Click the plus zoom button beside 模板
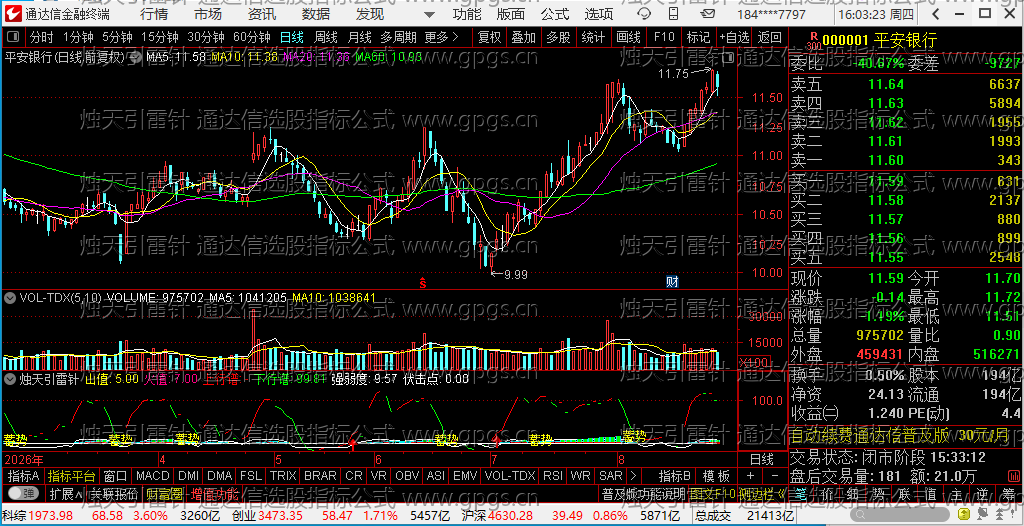This screenshot has height=526, width=1024. [750, 476]
